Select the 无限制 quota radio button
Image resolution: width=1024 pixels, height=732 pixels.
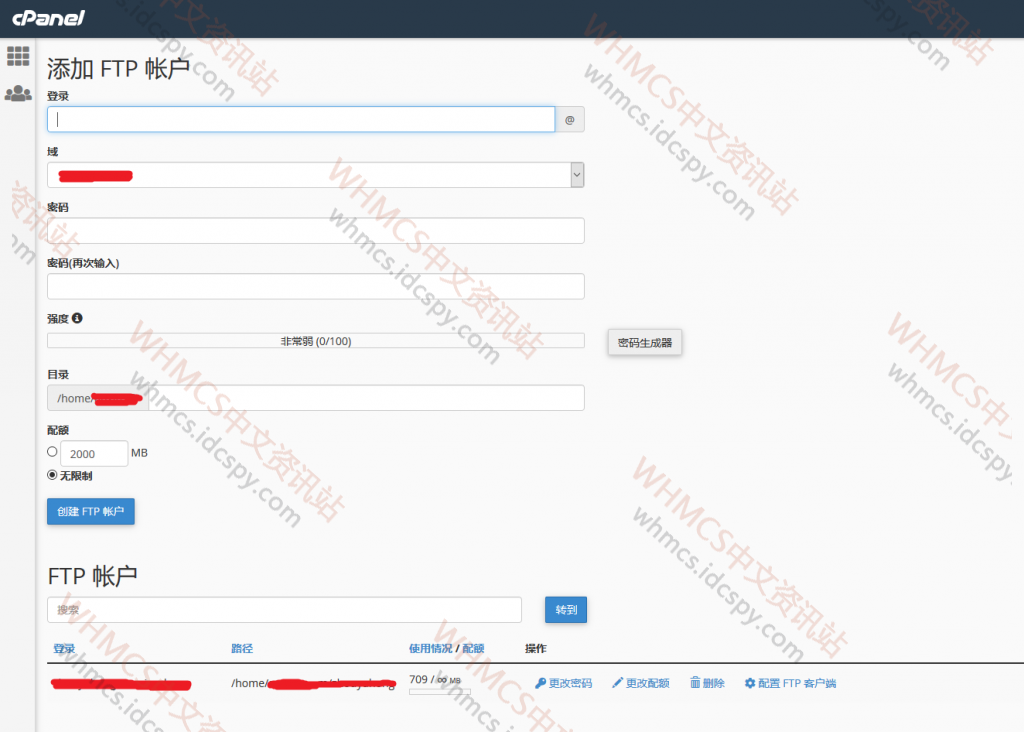[x=52, y=475]
